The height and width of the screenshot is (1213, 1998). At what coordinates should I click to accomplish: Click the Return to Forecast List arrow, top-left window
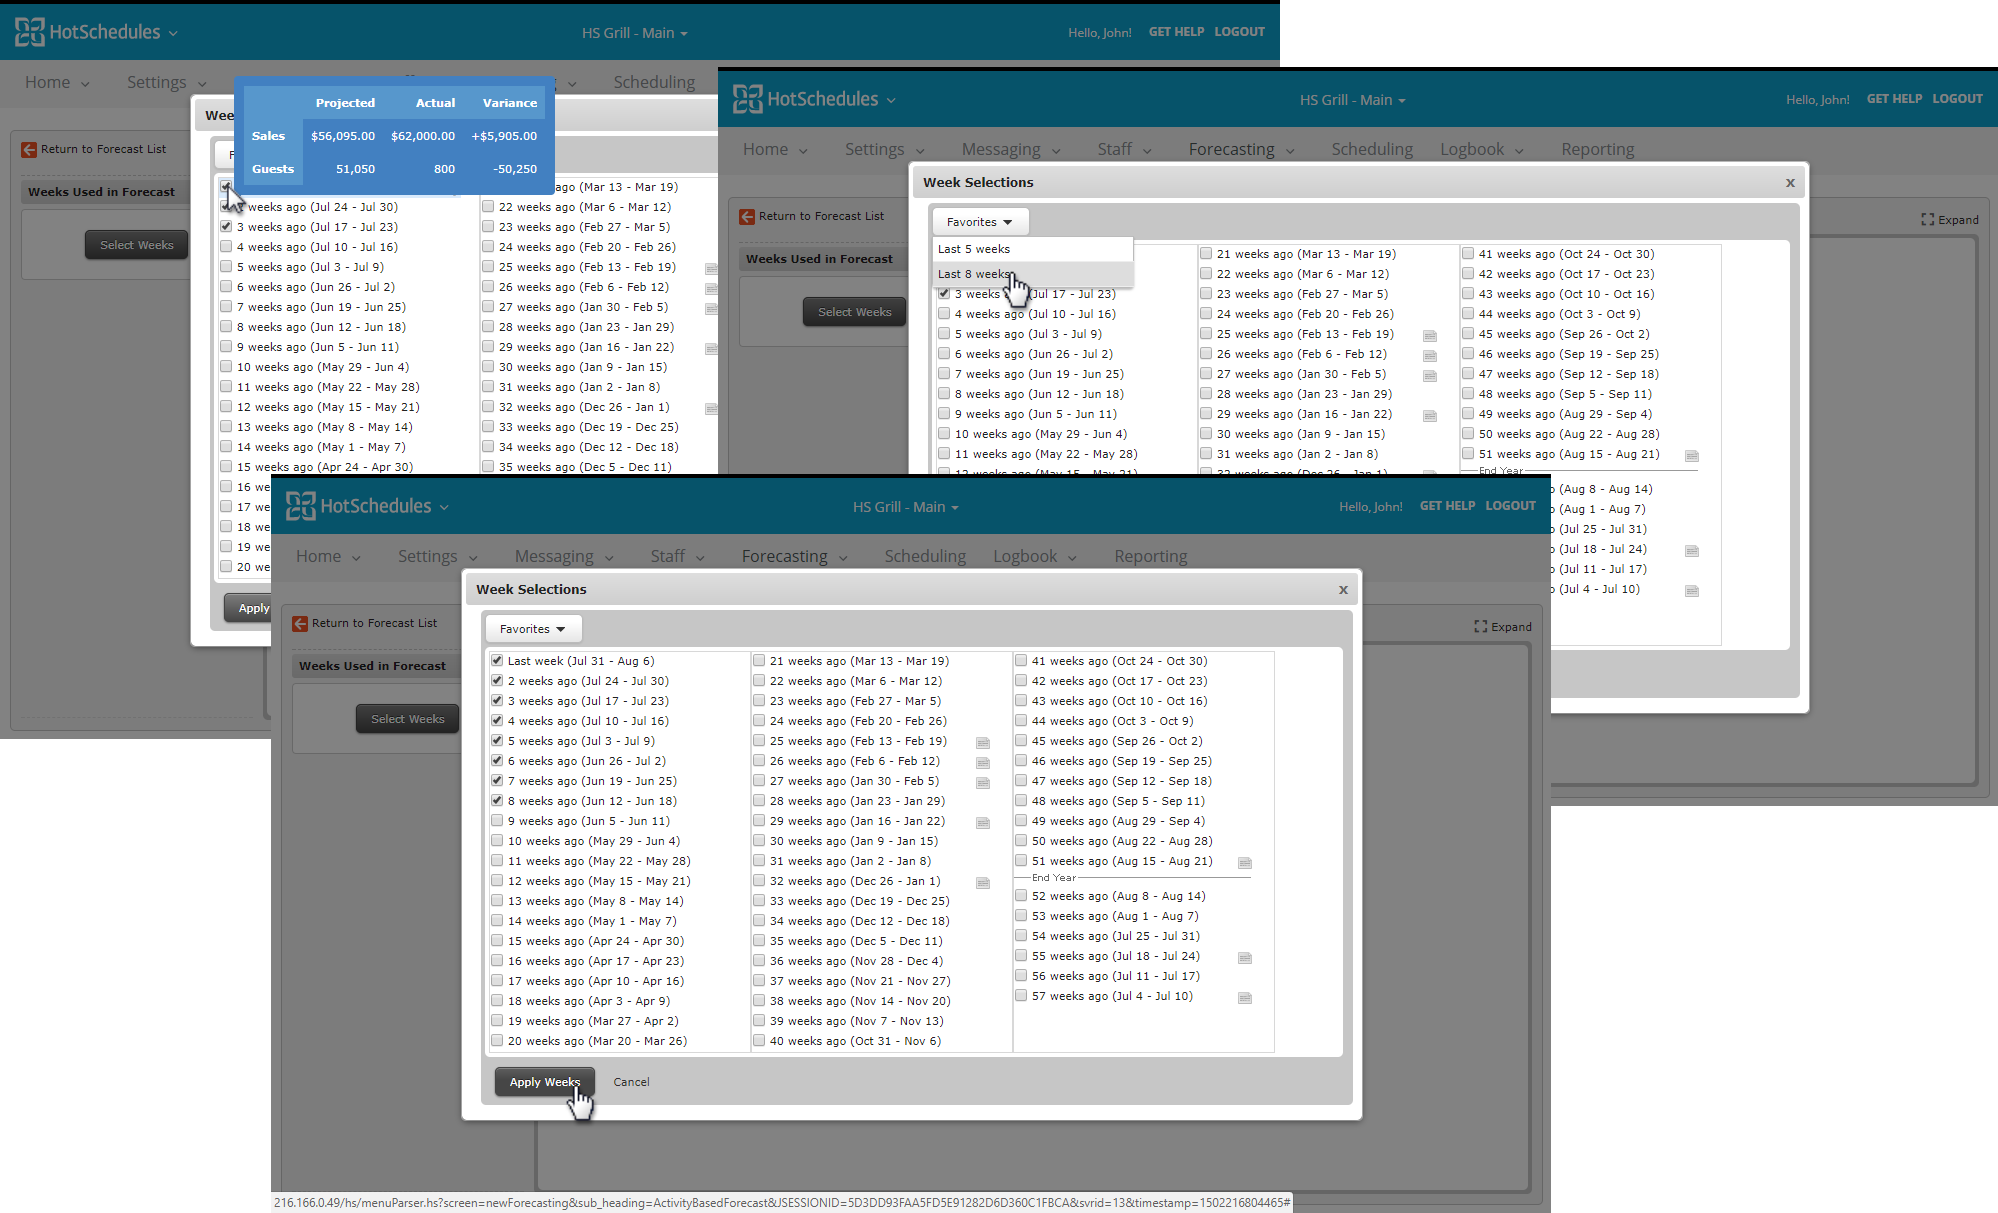pyautogui.click(x=29, y=149)
